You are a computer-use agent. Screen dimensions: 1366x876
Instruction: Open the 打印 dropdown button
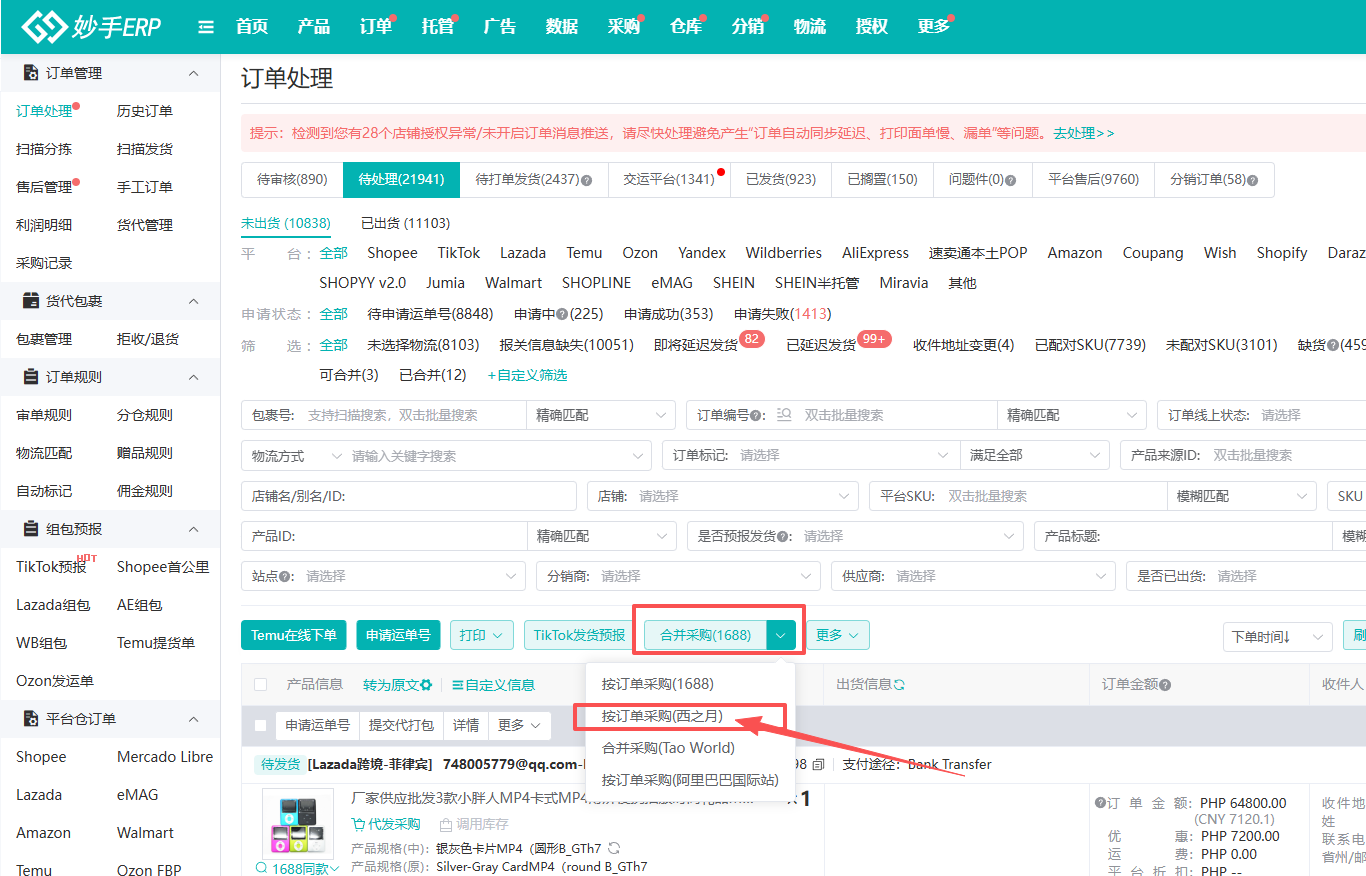(x=482, y=635)
